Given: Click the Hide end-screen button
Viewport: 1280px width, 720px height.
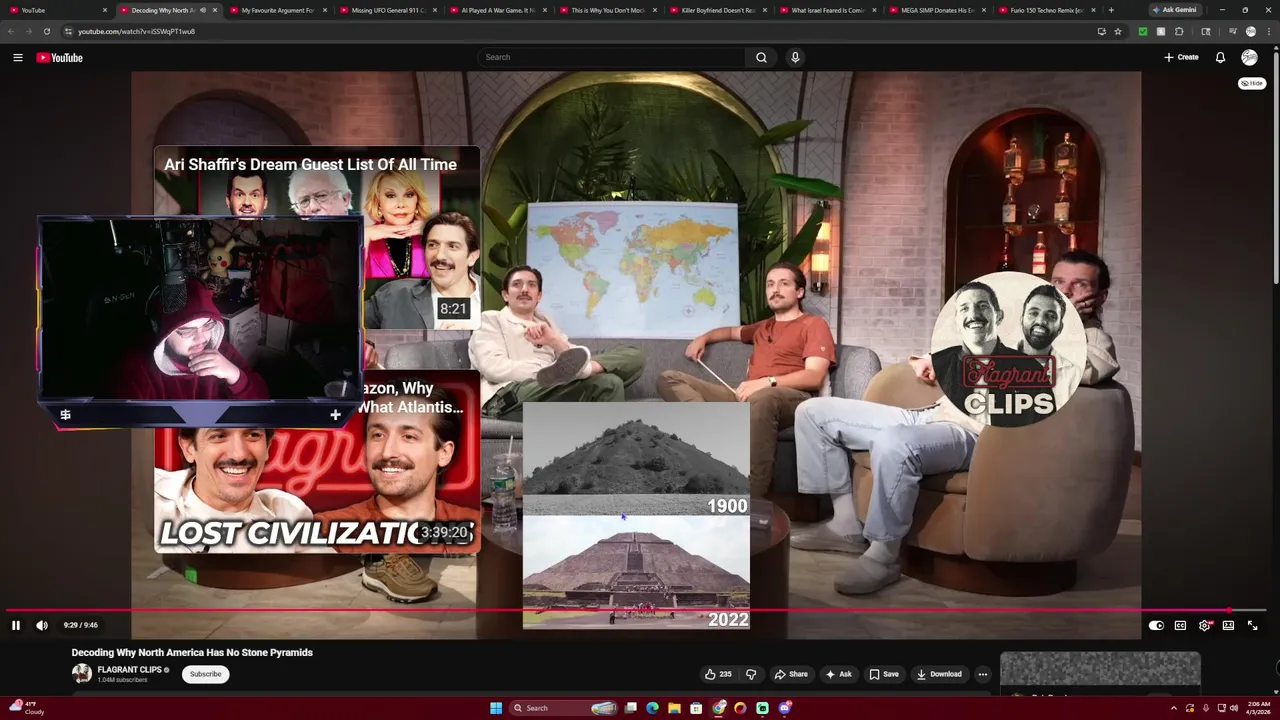Looking at the screenshot, I should pos(1252,83).
